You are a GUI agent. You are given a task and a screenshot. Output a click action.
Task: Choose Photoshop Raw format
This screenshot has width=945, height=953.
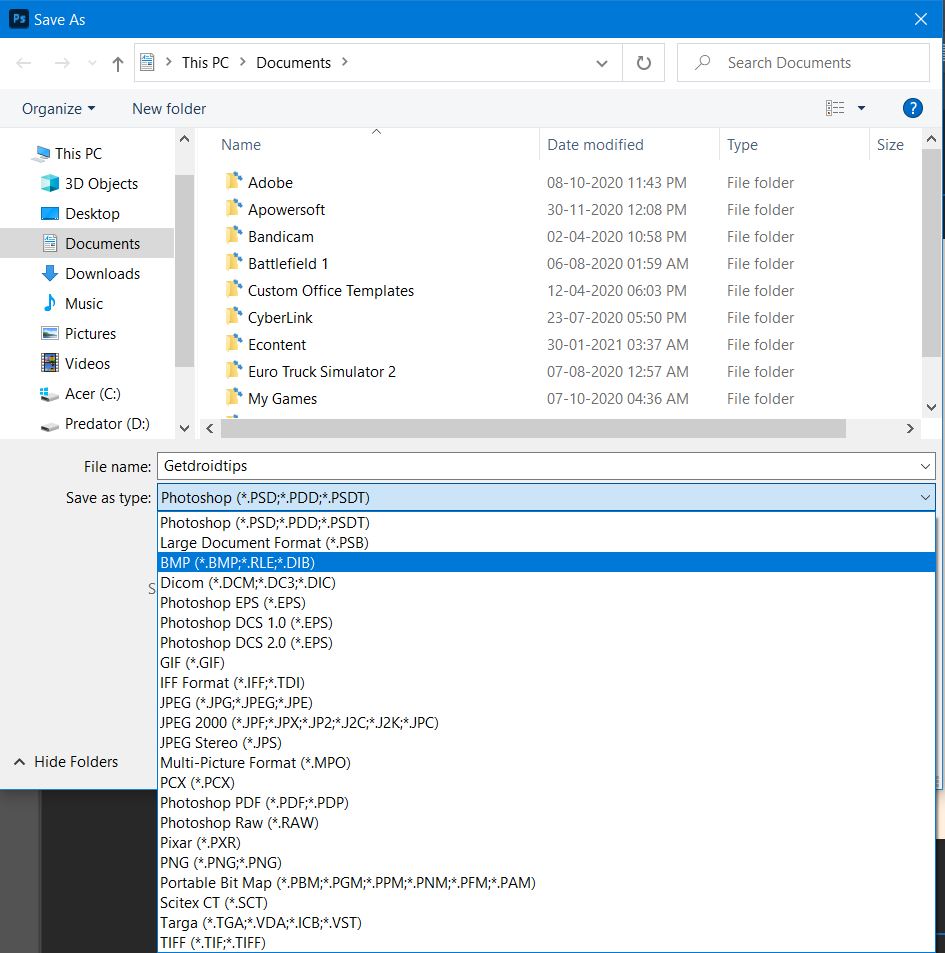click(546, 823)
